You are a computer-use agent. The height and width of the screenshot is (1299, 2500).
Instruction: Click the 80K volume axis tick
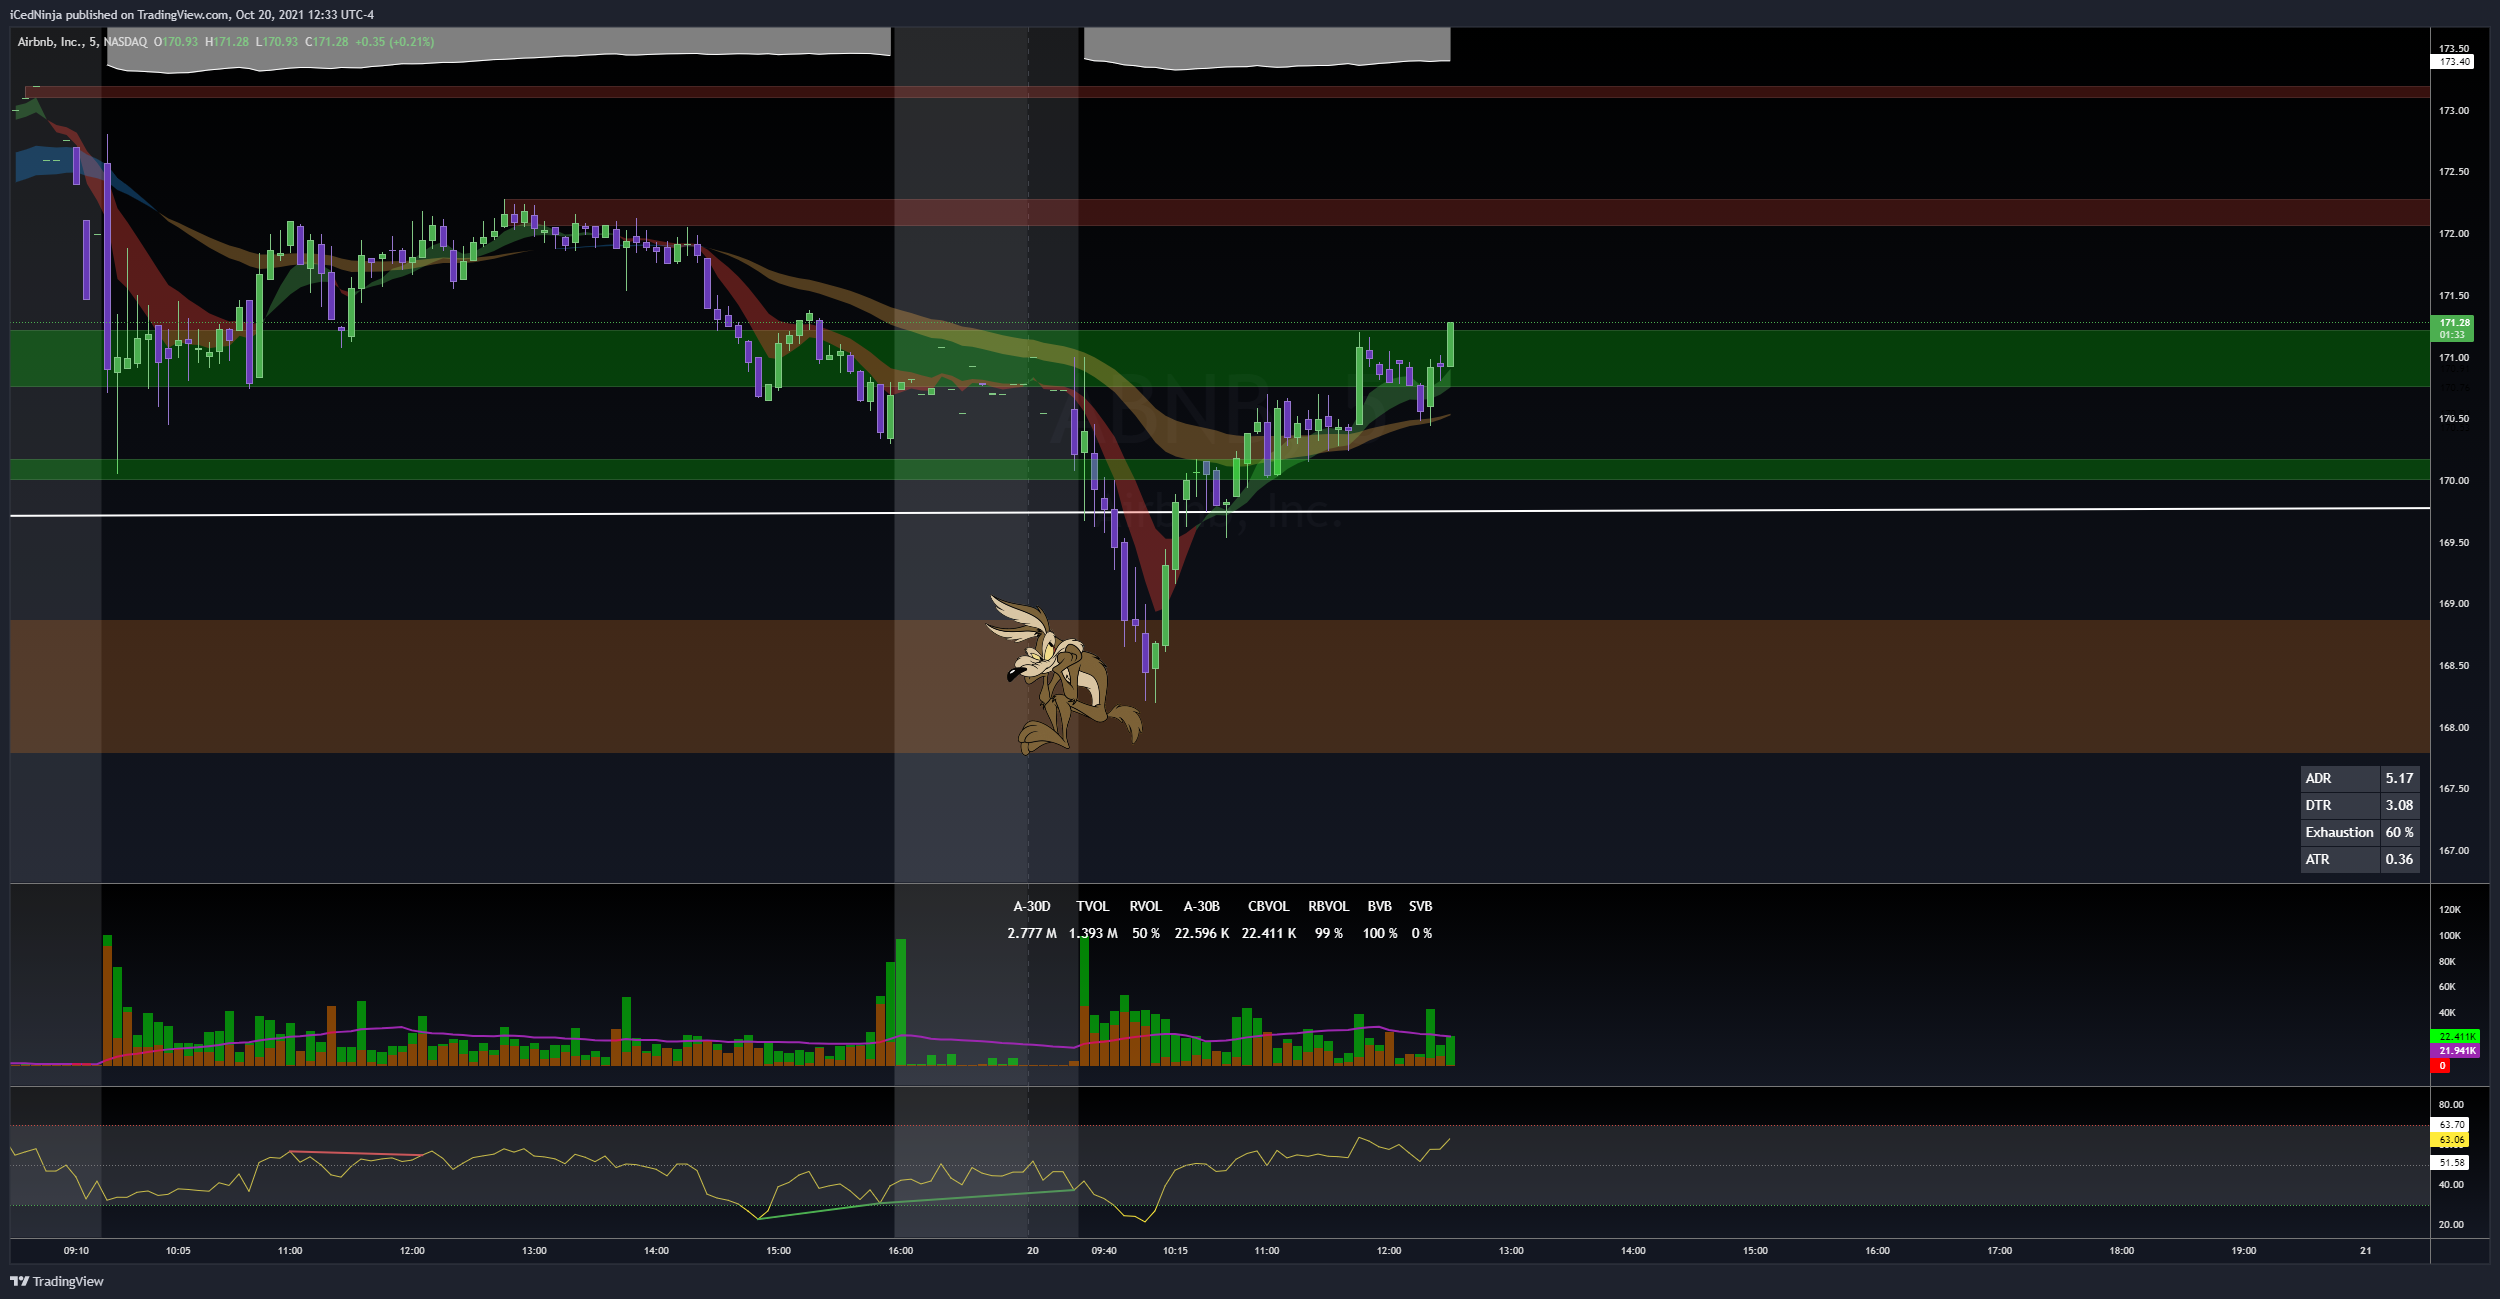coord(2448,962)
